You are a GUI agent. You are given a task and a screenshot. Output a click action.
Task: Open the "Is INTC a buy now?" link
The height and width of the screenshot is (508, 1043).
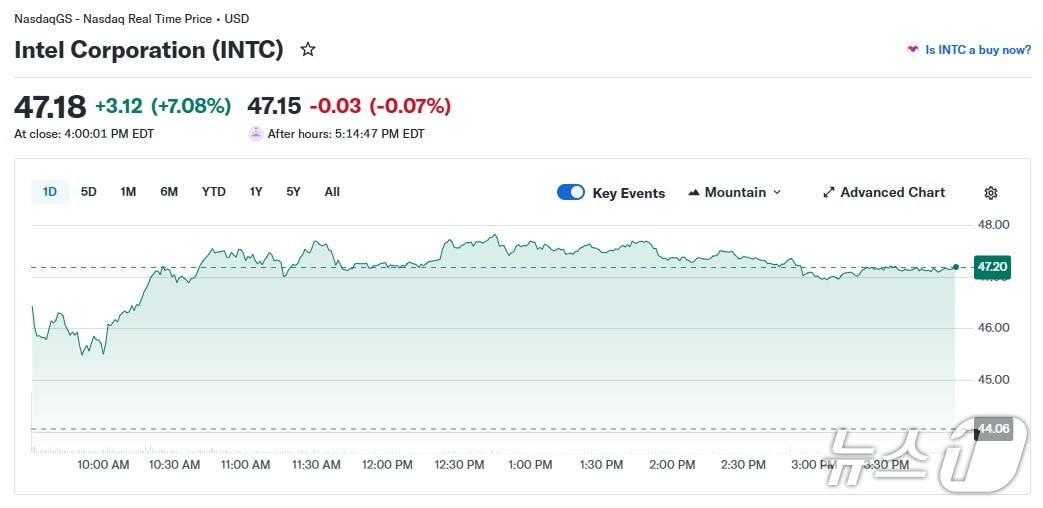coord(977,50)
